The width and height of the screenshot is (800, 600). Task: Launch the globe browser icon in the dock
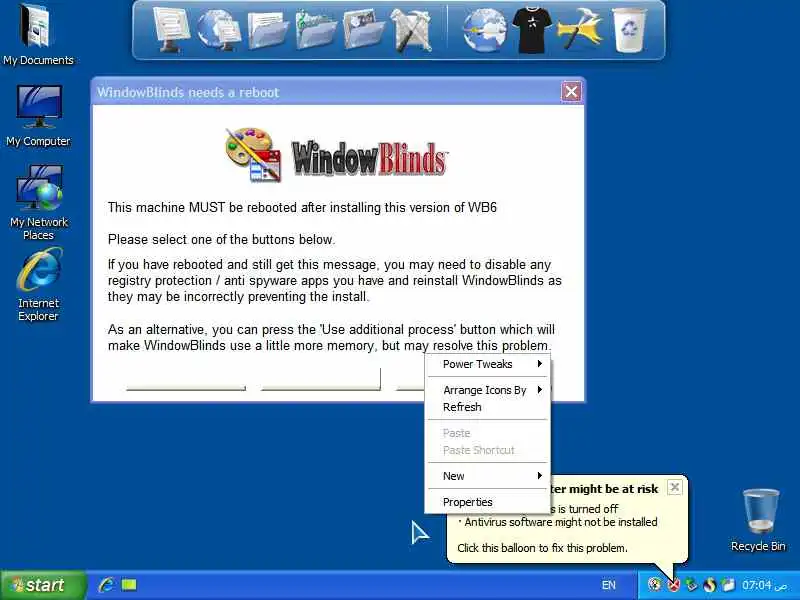tap(485, 31)
